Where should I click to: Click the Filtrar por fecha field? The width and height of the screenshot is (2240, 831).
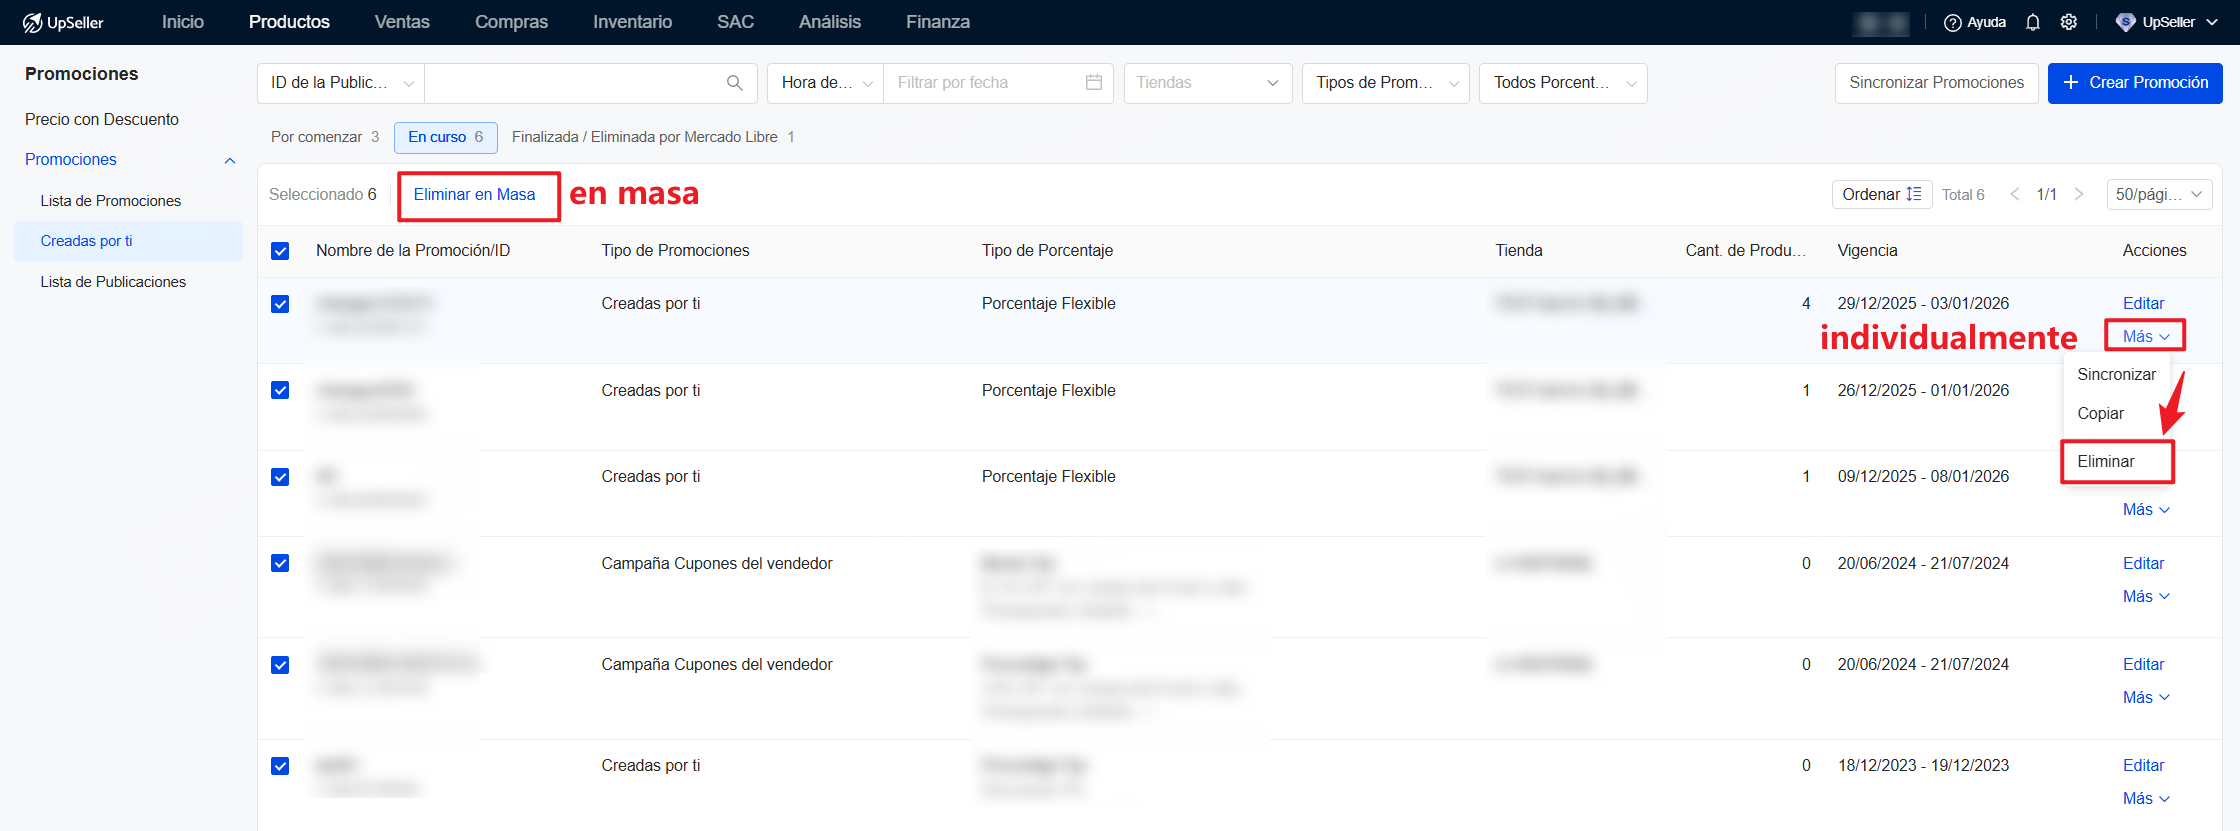coord(985,83)
